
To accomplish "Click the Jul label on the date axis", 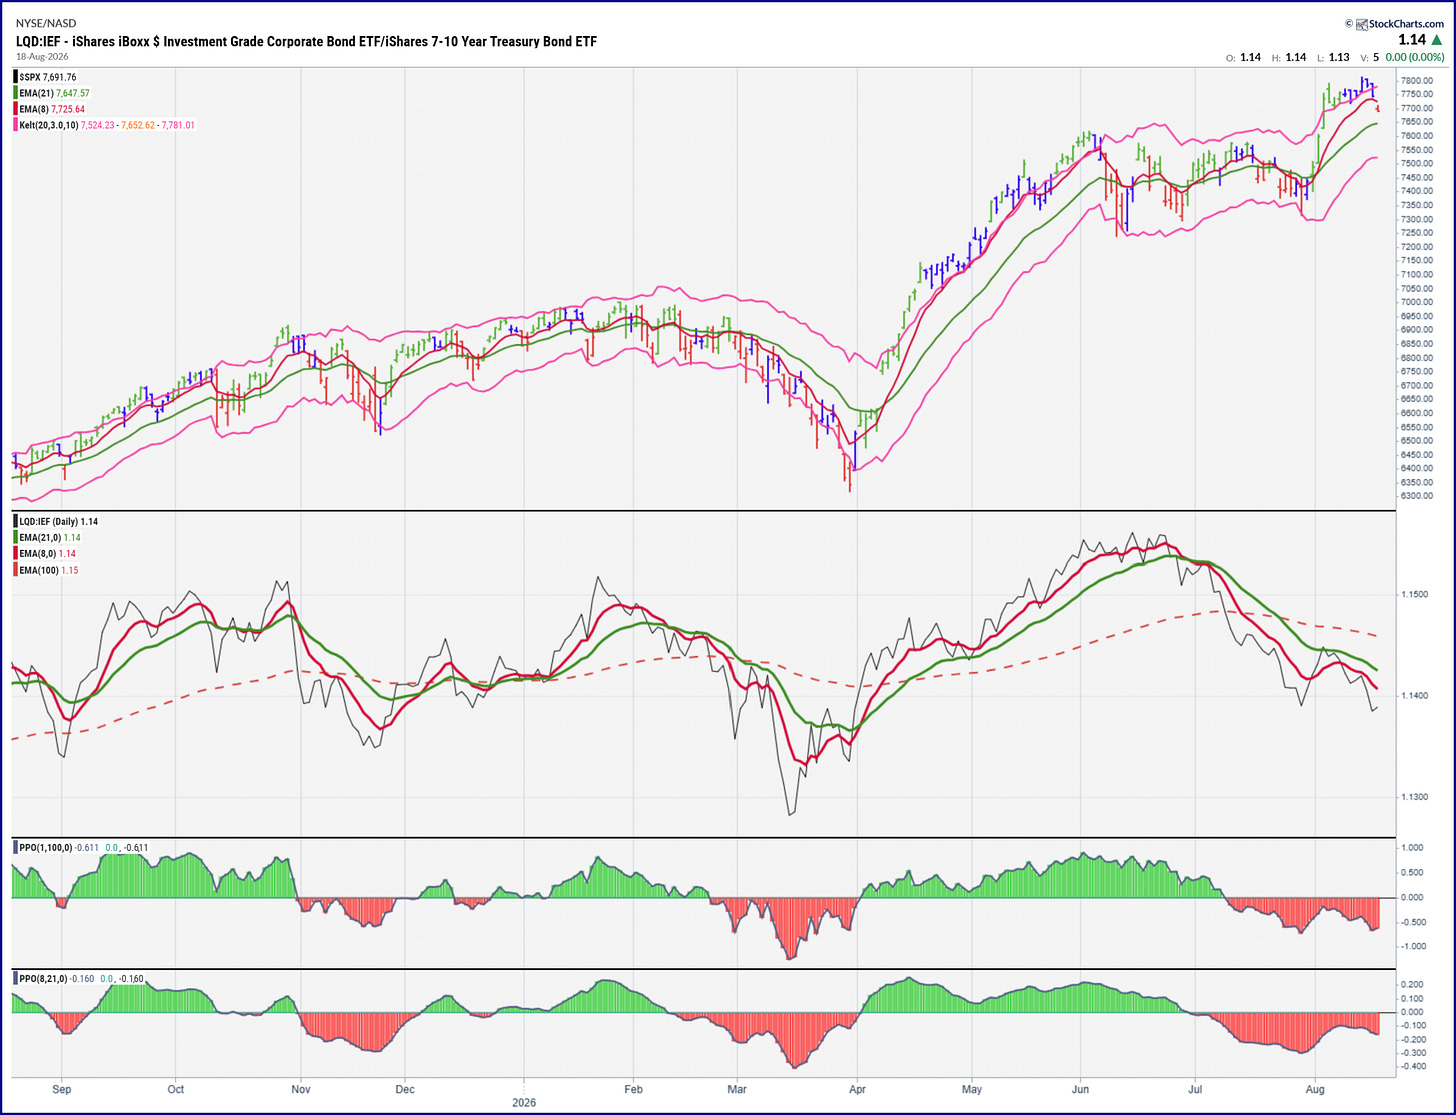I will (x=1195, y=1088).
